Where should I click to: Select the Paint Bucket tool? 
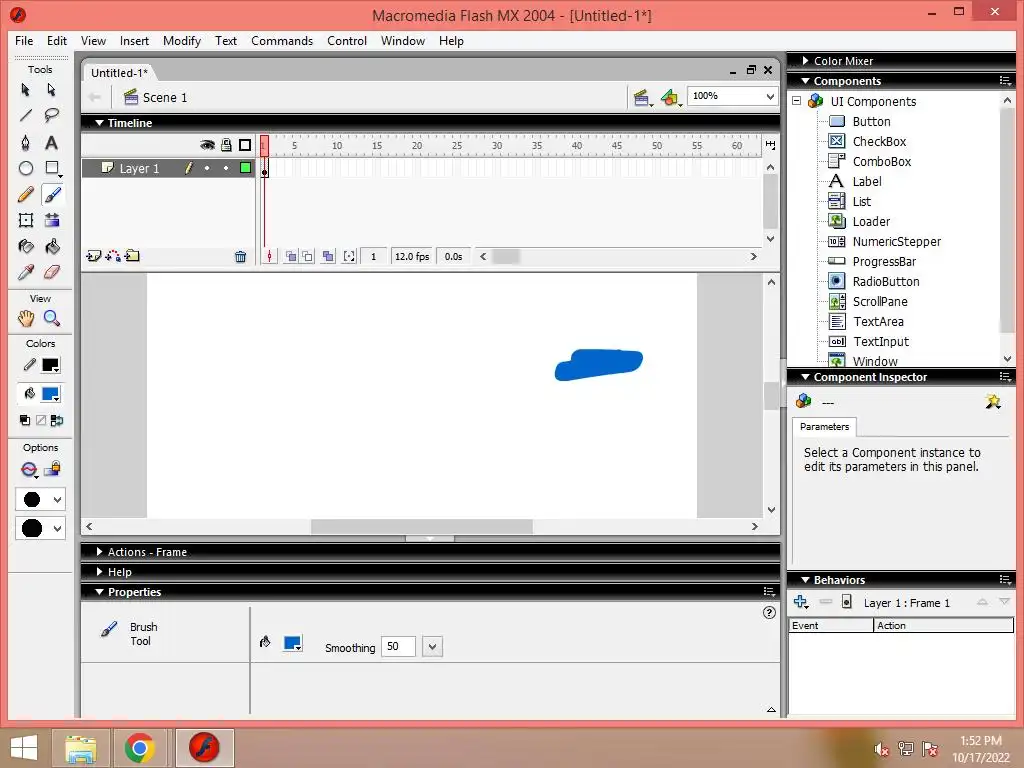click(52, 246)
